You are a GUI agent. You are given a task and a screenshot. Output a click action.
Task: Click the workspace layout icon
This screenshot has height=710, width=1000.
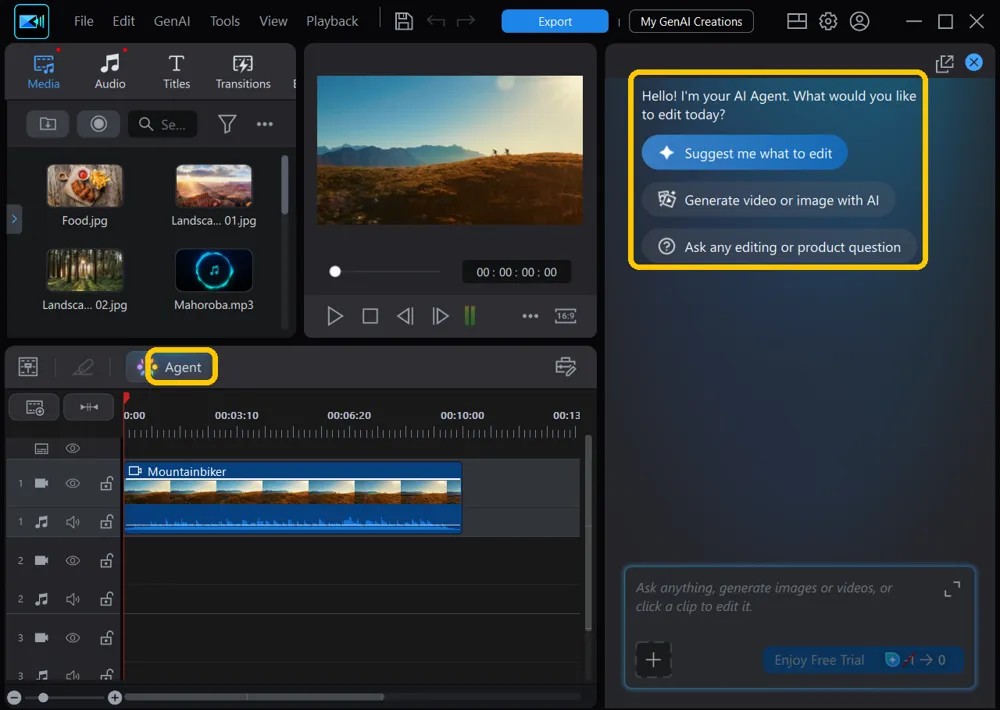click(797, 21)
